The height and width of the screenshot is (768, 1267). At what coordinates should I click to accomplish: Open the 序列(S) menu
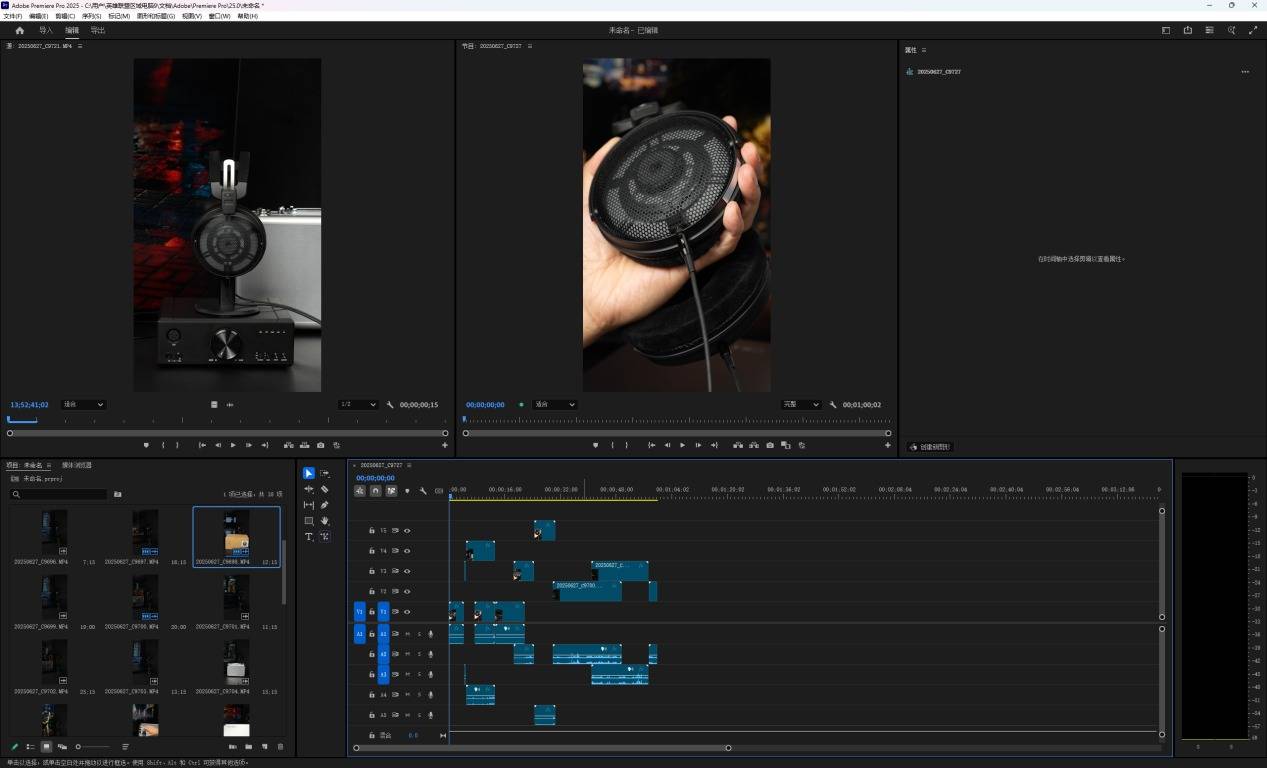pyautogui.click(x=91, y=16)
